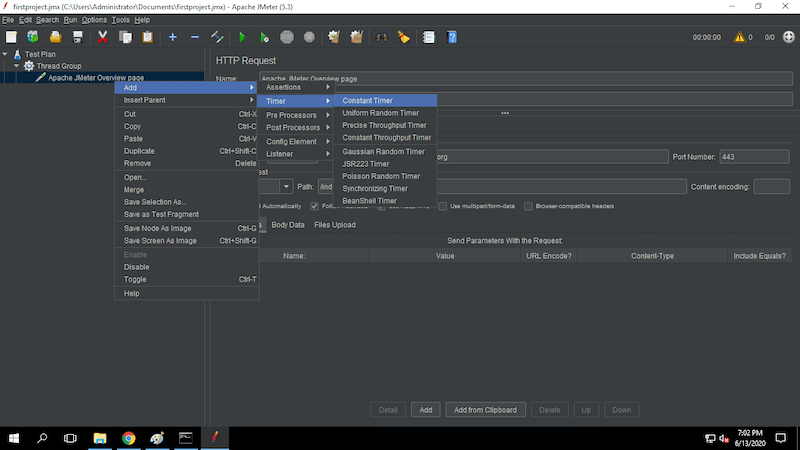The width and height of the screenshot is (800, 450).
Task: Expand all nodes with plus icon
Action: tap(172, 37)
